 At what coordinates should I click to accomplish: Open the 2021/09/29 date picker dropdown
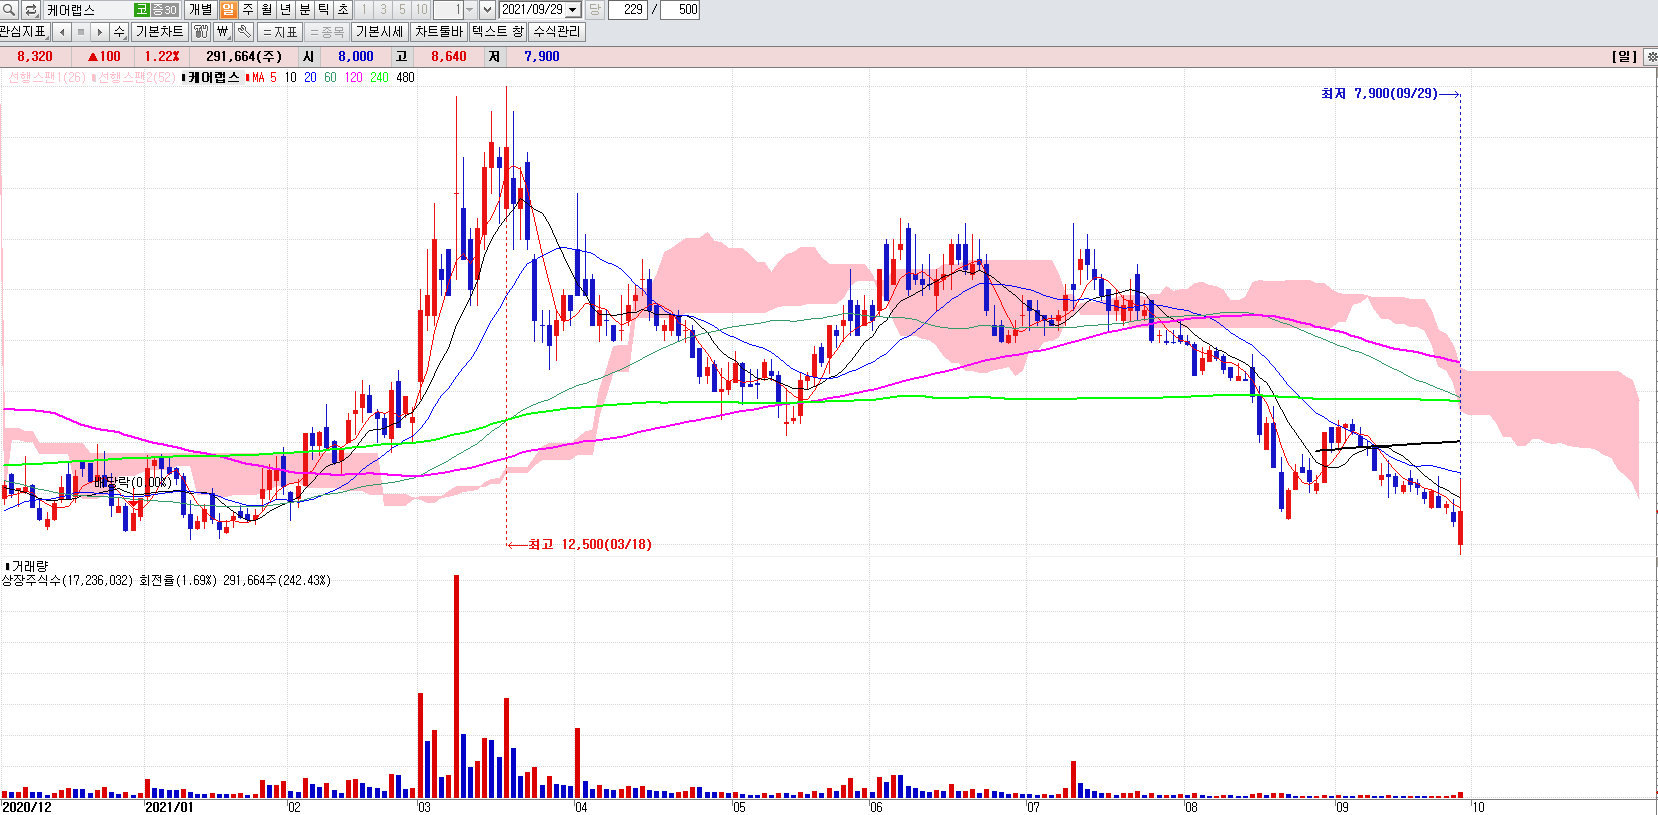point(573,10)
